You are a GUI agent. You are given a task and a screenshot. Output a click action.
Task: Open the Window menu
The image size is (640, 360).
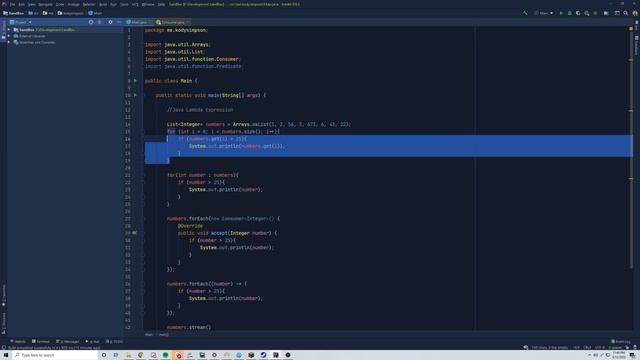(148, 4)
